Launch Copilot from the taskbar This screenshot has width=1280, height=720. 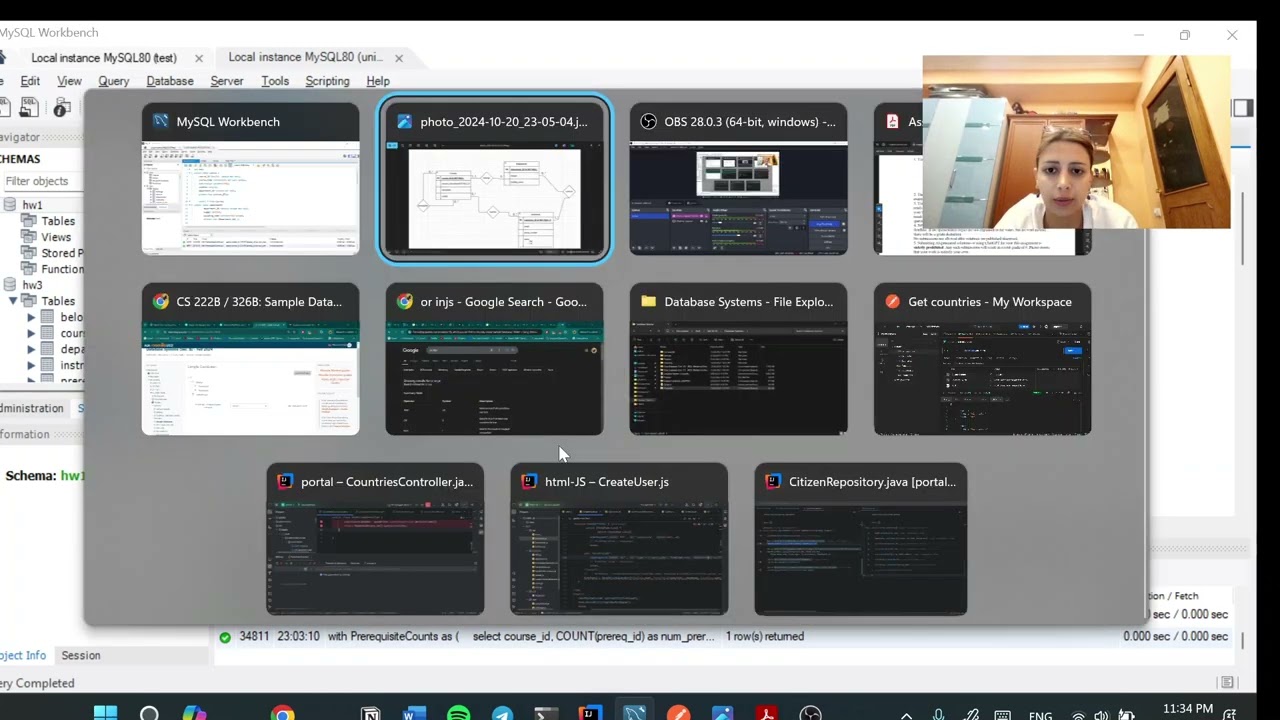click(194, 714)
